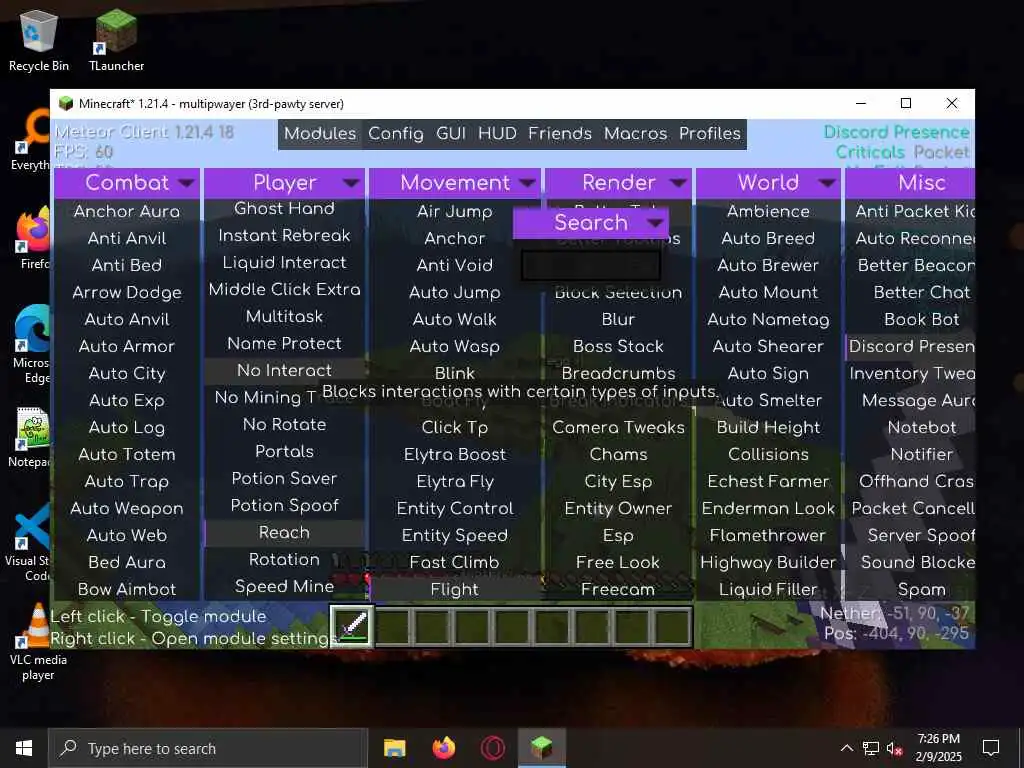Open Notepad++ desktop shortcut
1024x768 pixels.
click(x=30, y=438)
